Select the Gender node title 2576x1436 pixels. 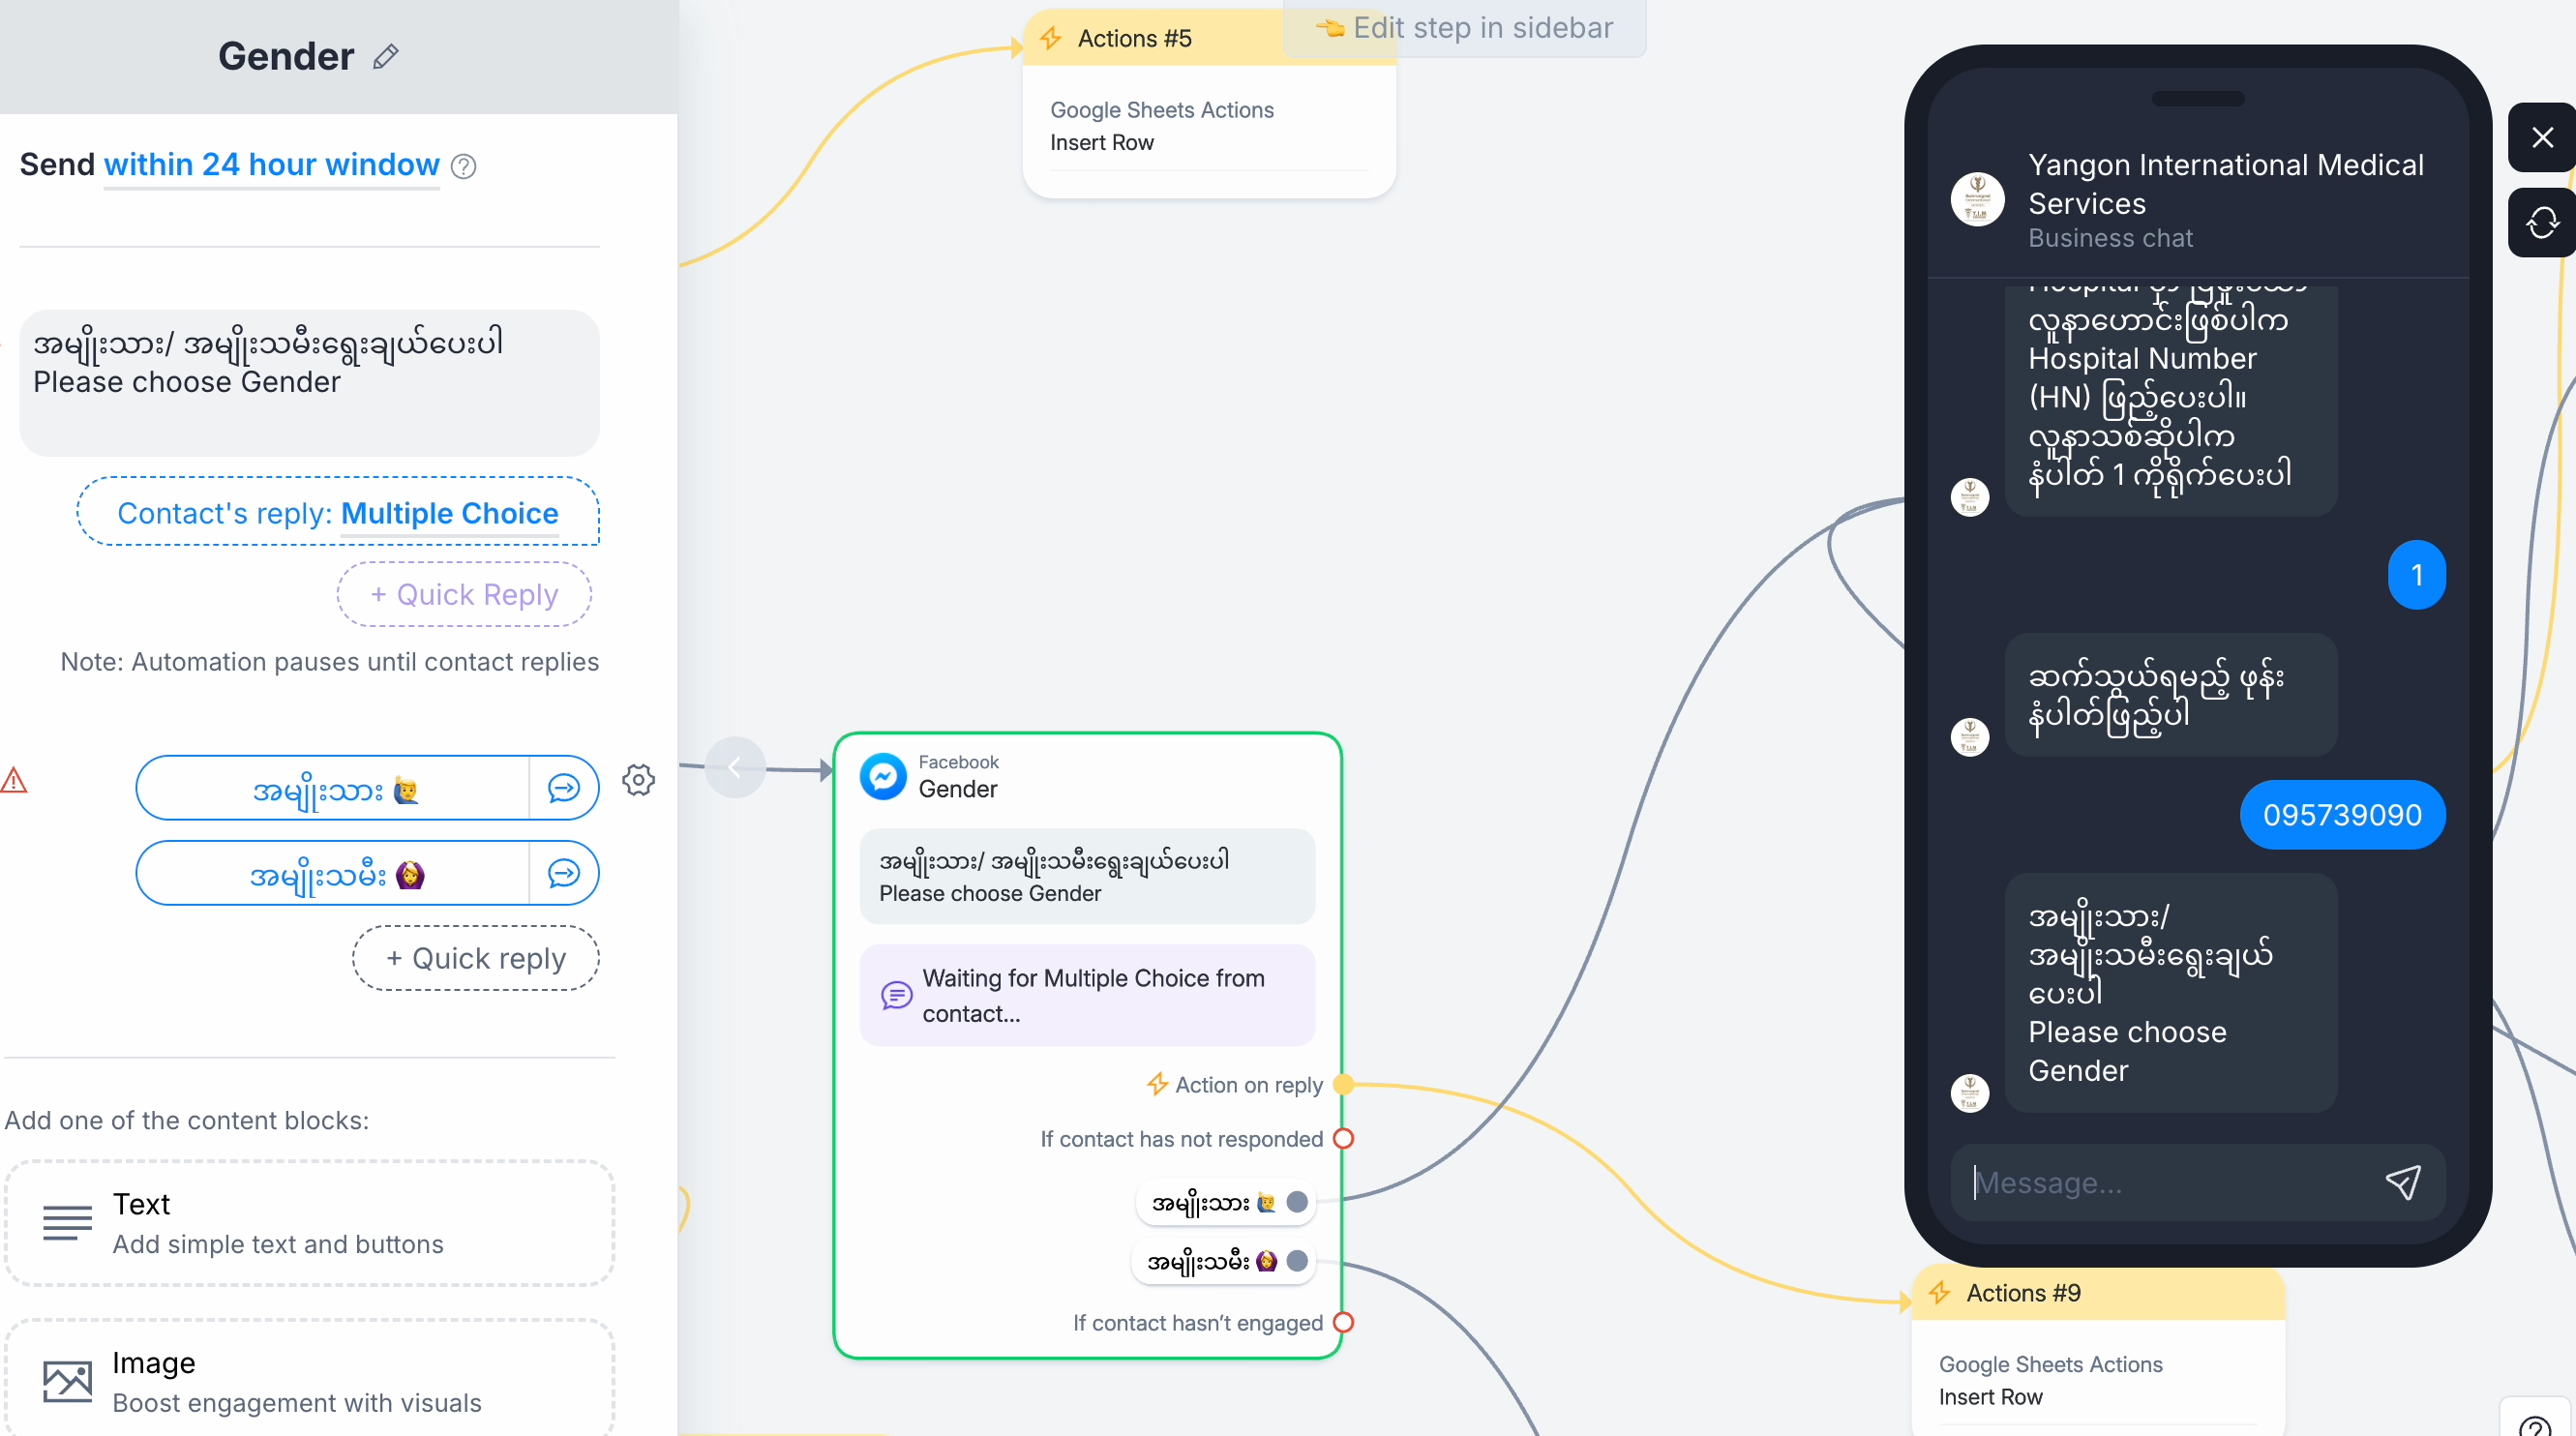pyautogui.click(x=957, y=789)
